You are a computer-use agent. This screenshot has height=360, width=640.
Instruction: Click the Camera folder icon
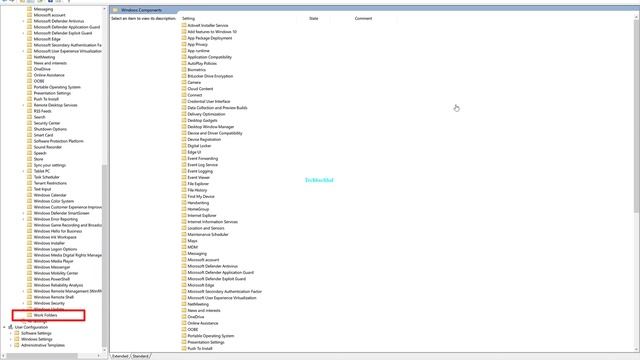pyautogui.click(x=184, y=82)
